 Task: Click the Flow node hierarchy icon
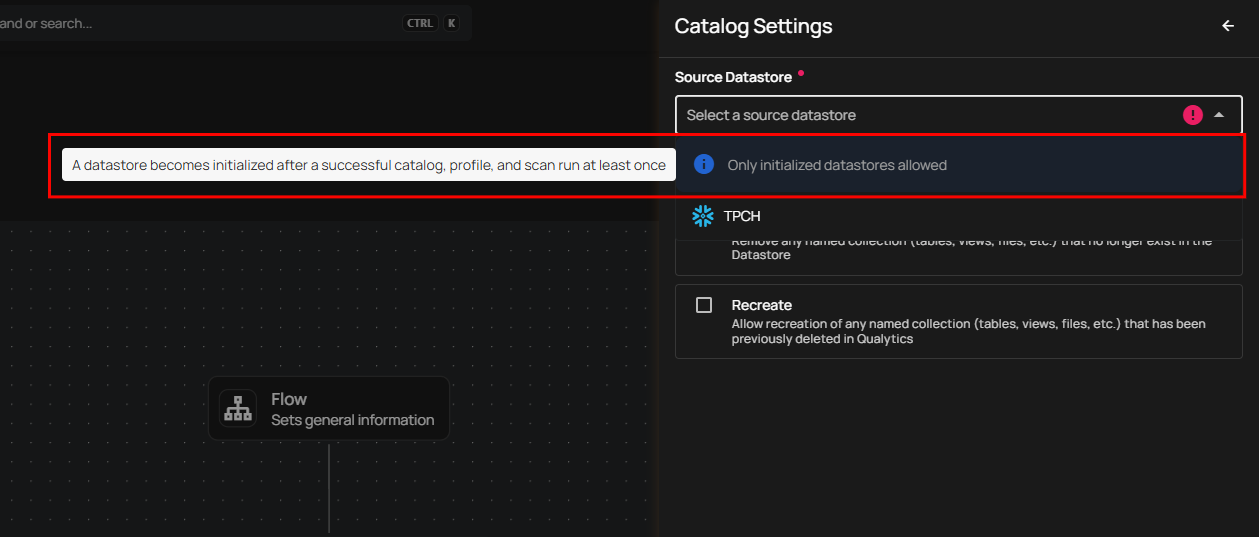(238, 409)
